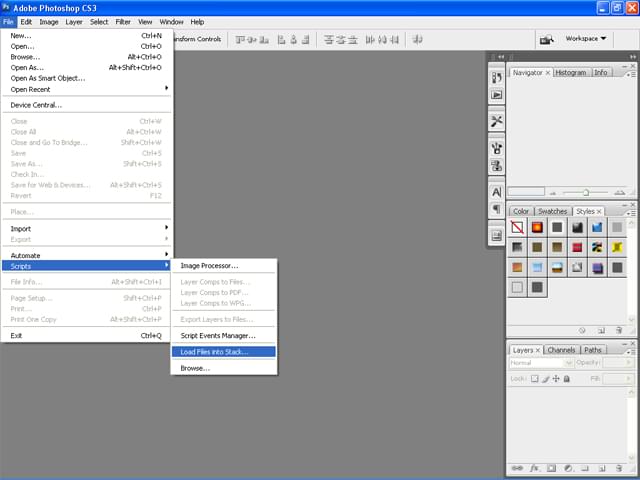This screenshot has width=640, height=480.
Task: Expand the Import submenu
Action: (87, 229)
